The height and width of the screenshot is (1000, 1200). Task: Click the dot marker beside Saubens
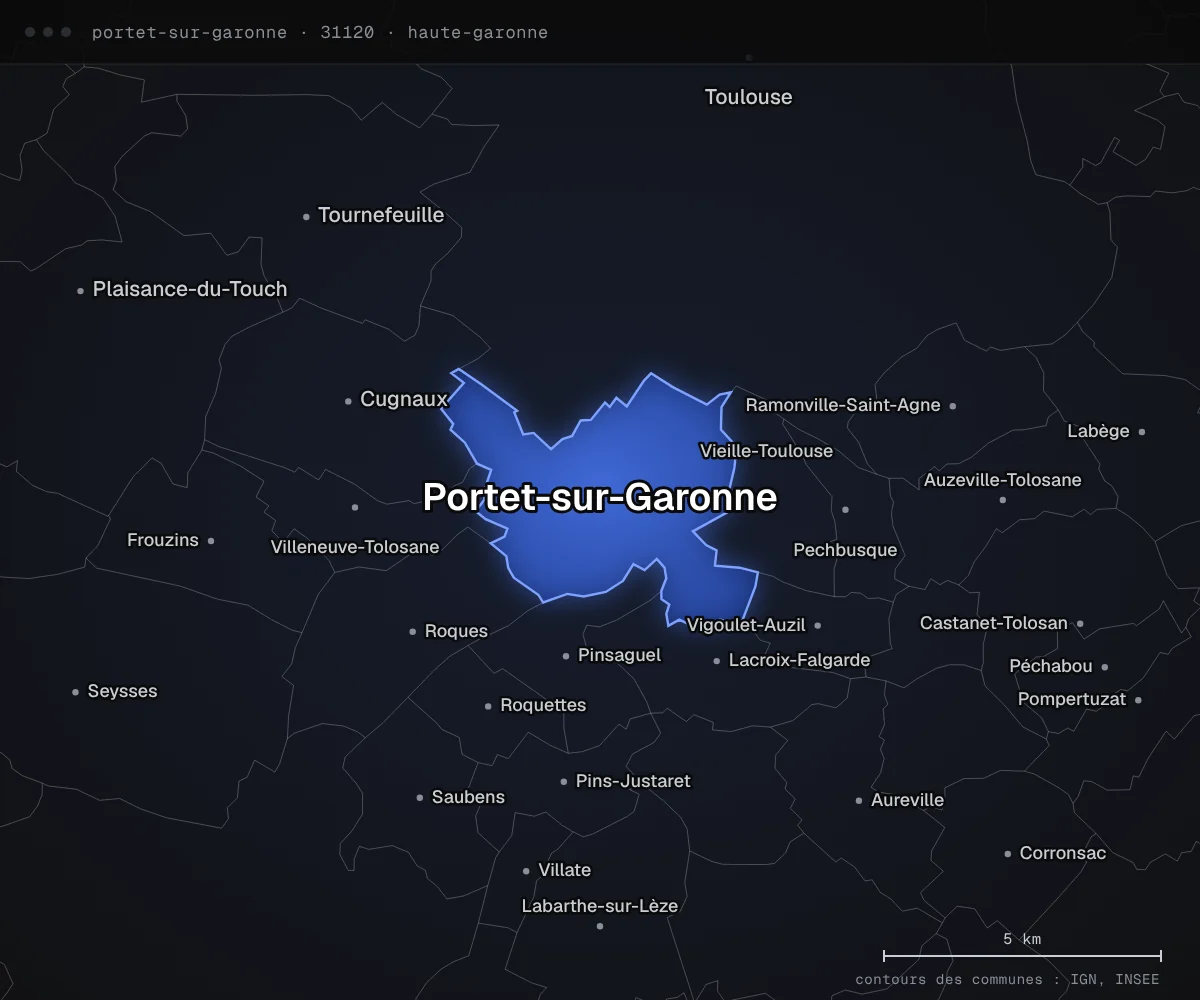pos(420,798)
